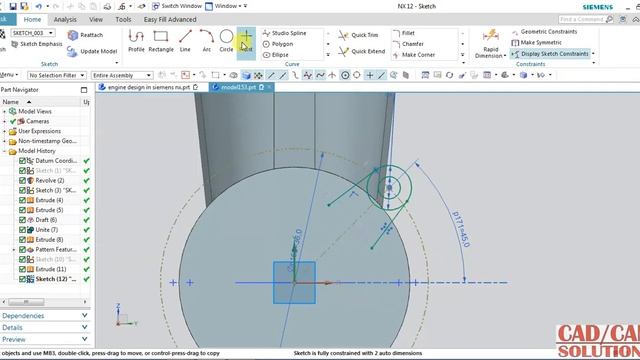Click the Part Navigator panel maximize box
The height and width of the screenshot is (360, 640).
click(84, 90)
